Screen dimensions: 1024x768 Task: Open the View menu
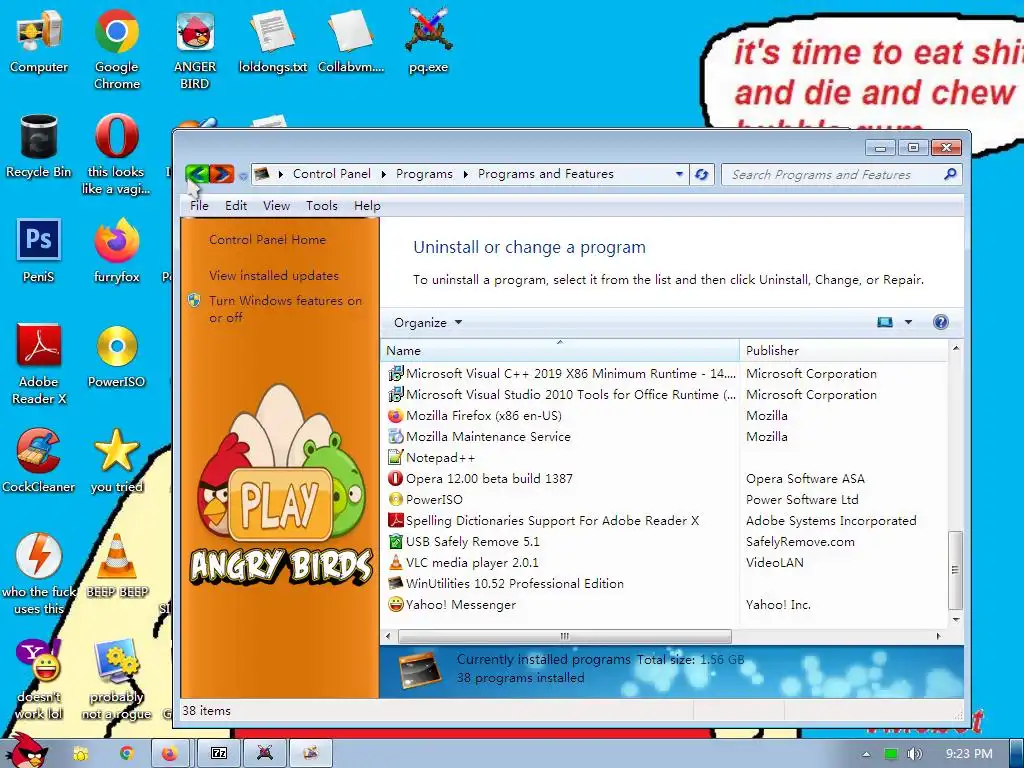[276, 206]
